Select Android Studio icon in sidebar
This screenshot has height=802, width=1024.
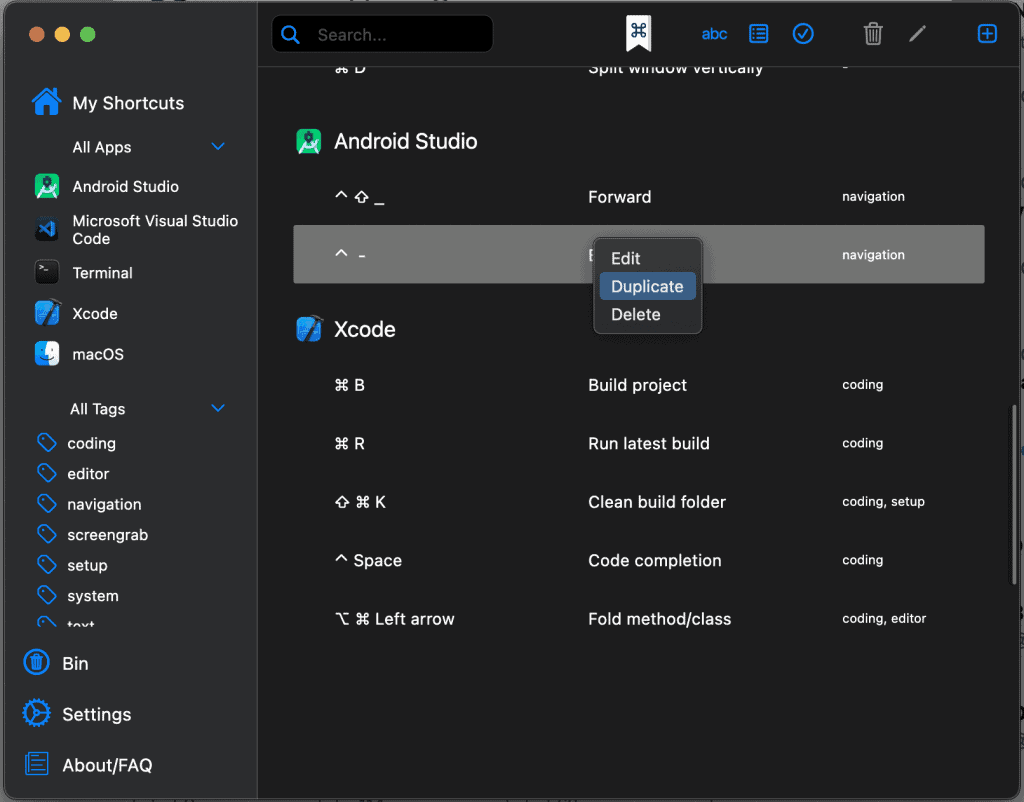[x=47, y=186]
